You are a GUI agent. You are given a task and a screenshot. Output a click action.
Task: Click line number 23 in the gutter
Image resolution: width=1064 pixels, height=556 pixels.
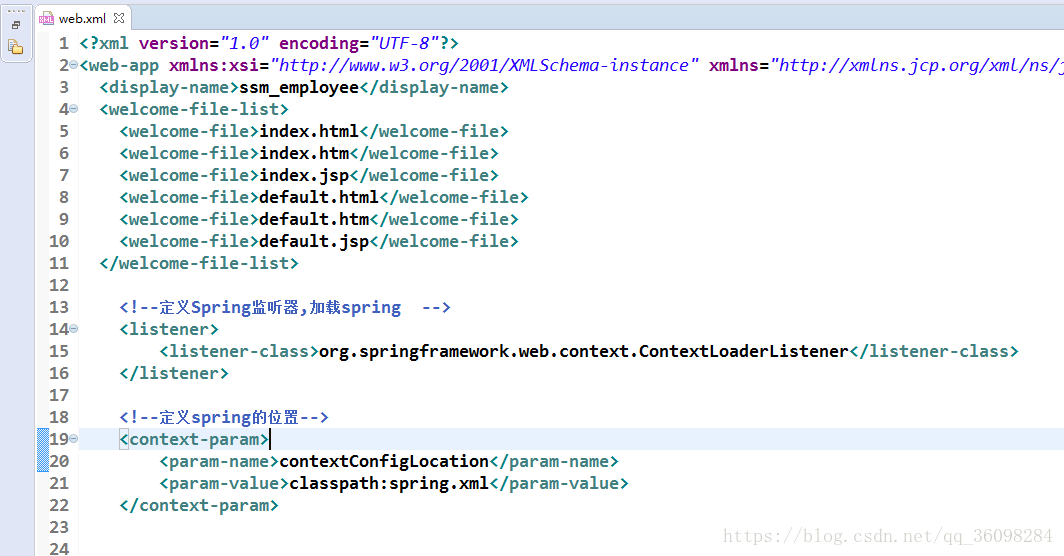click(59, 527)
